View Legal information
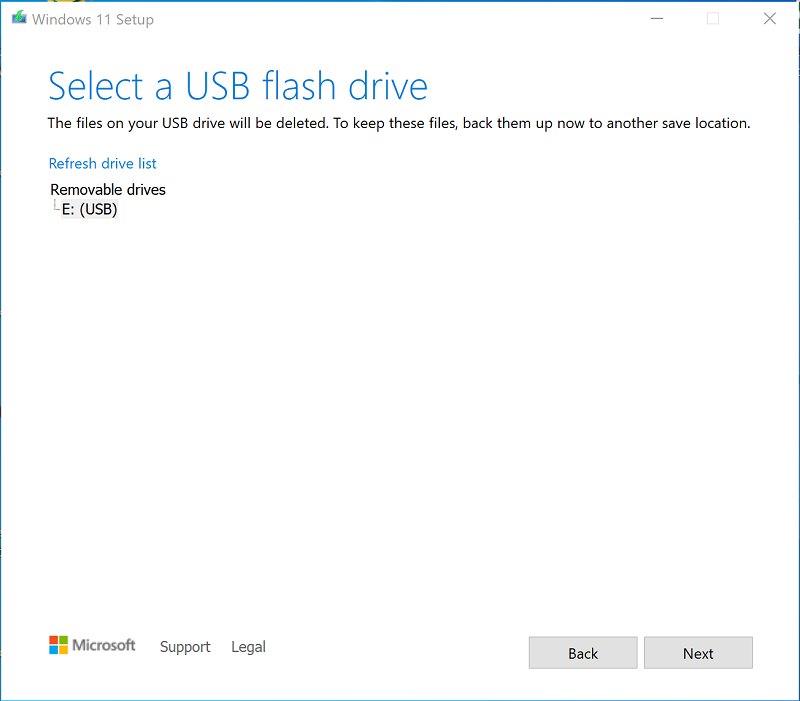 pos(248,646)
